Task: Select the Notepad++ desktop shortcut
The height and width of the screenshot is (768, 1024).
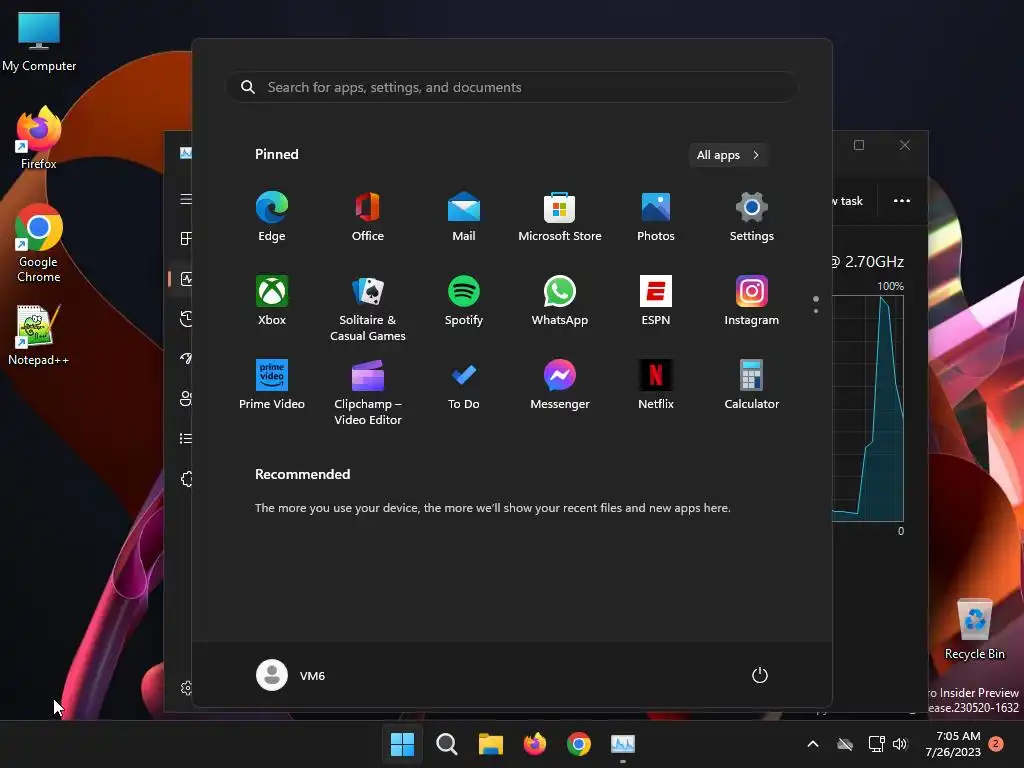Action: pos(39,335)
